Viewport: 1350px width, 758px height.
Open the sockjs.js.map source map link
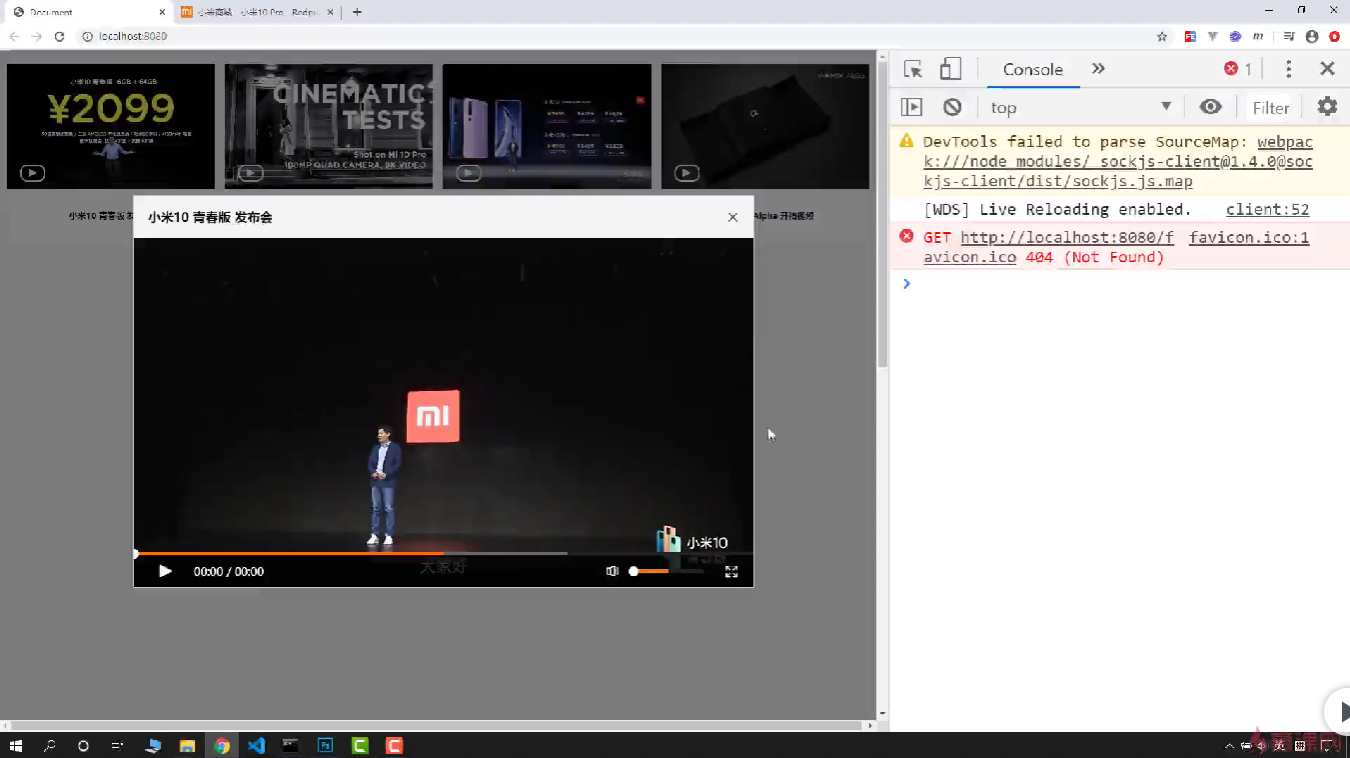(1118, 161)
